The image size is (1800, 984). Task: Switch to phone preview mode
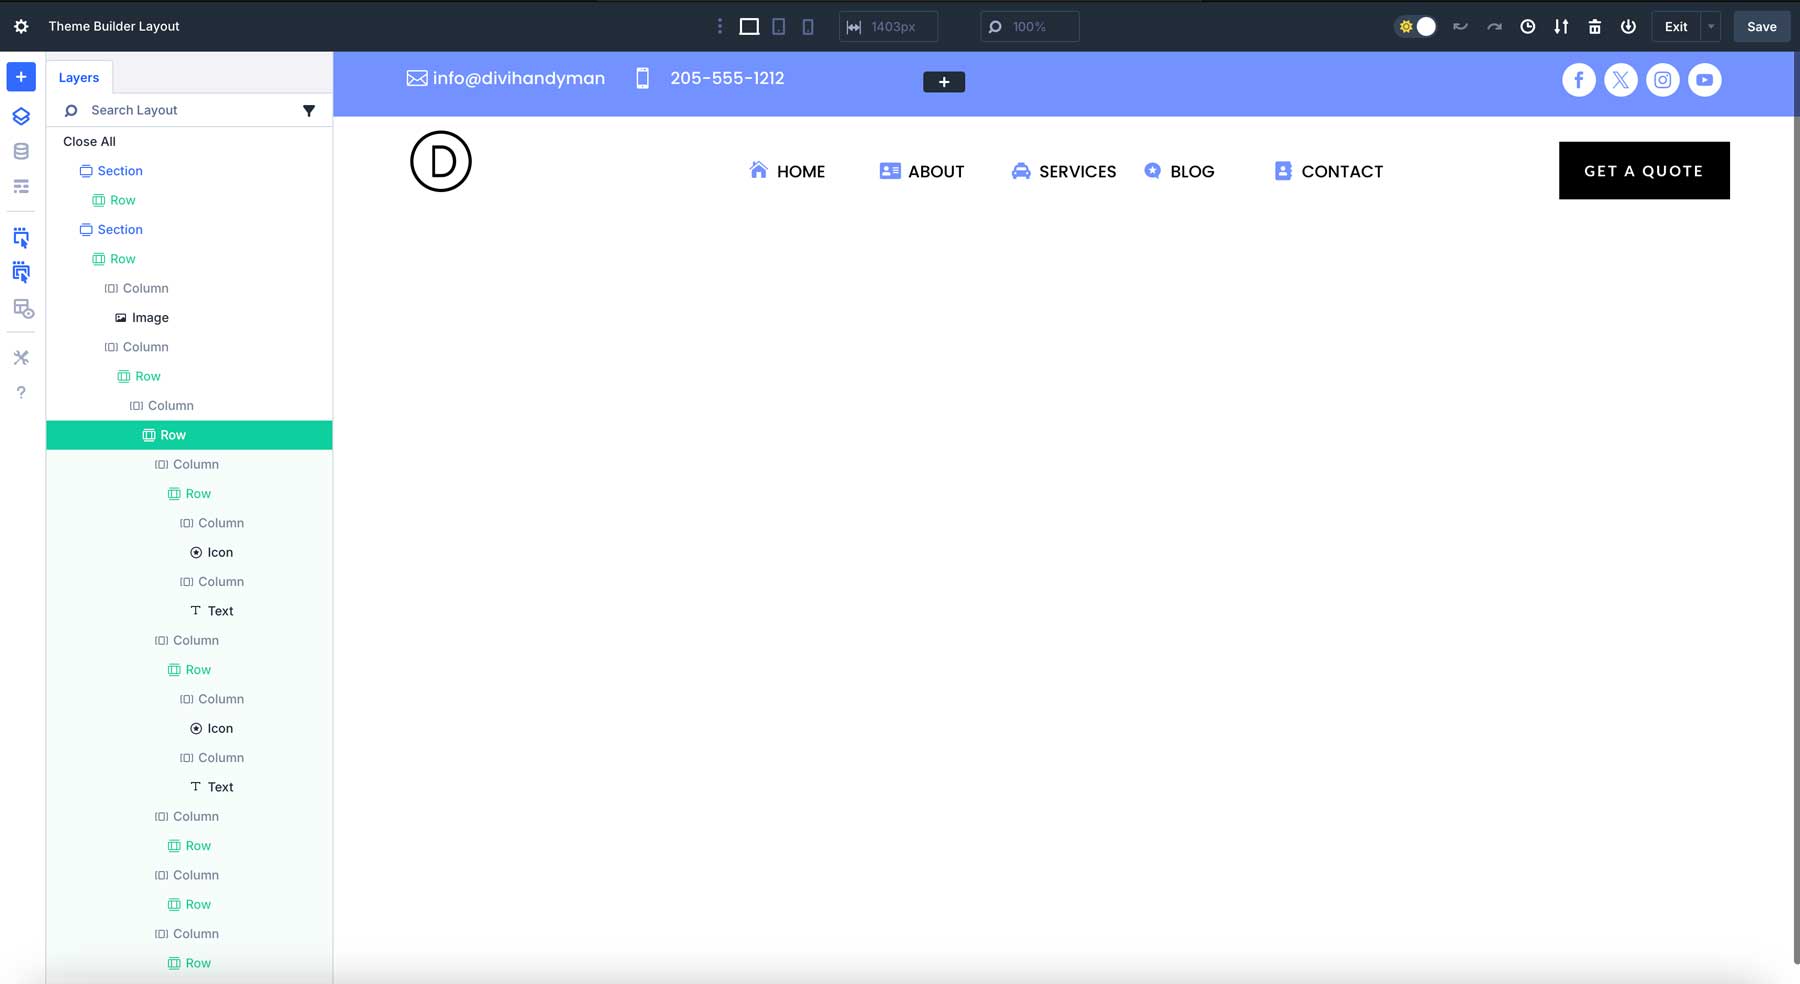(808, 27)
